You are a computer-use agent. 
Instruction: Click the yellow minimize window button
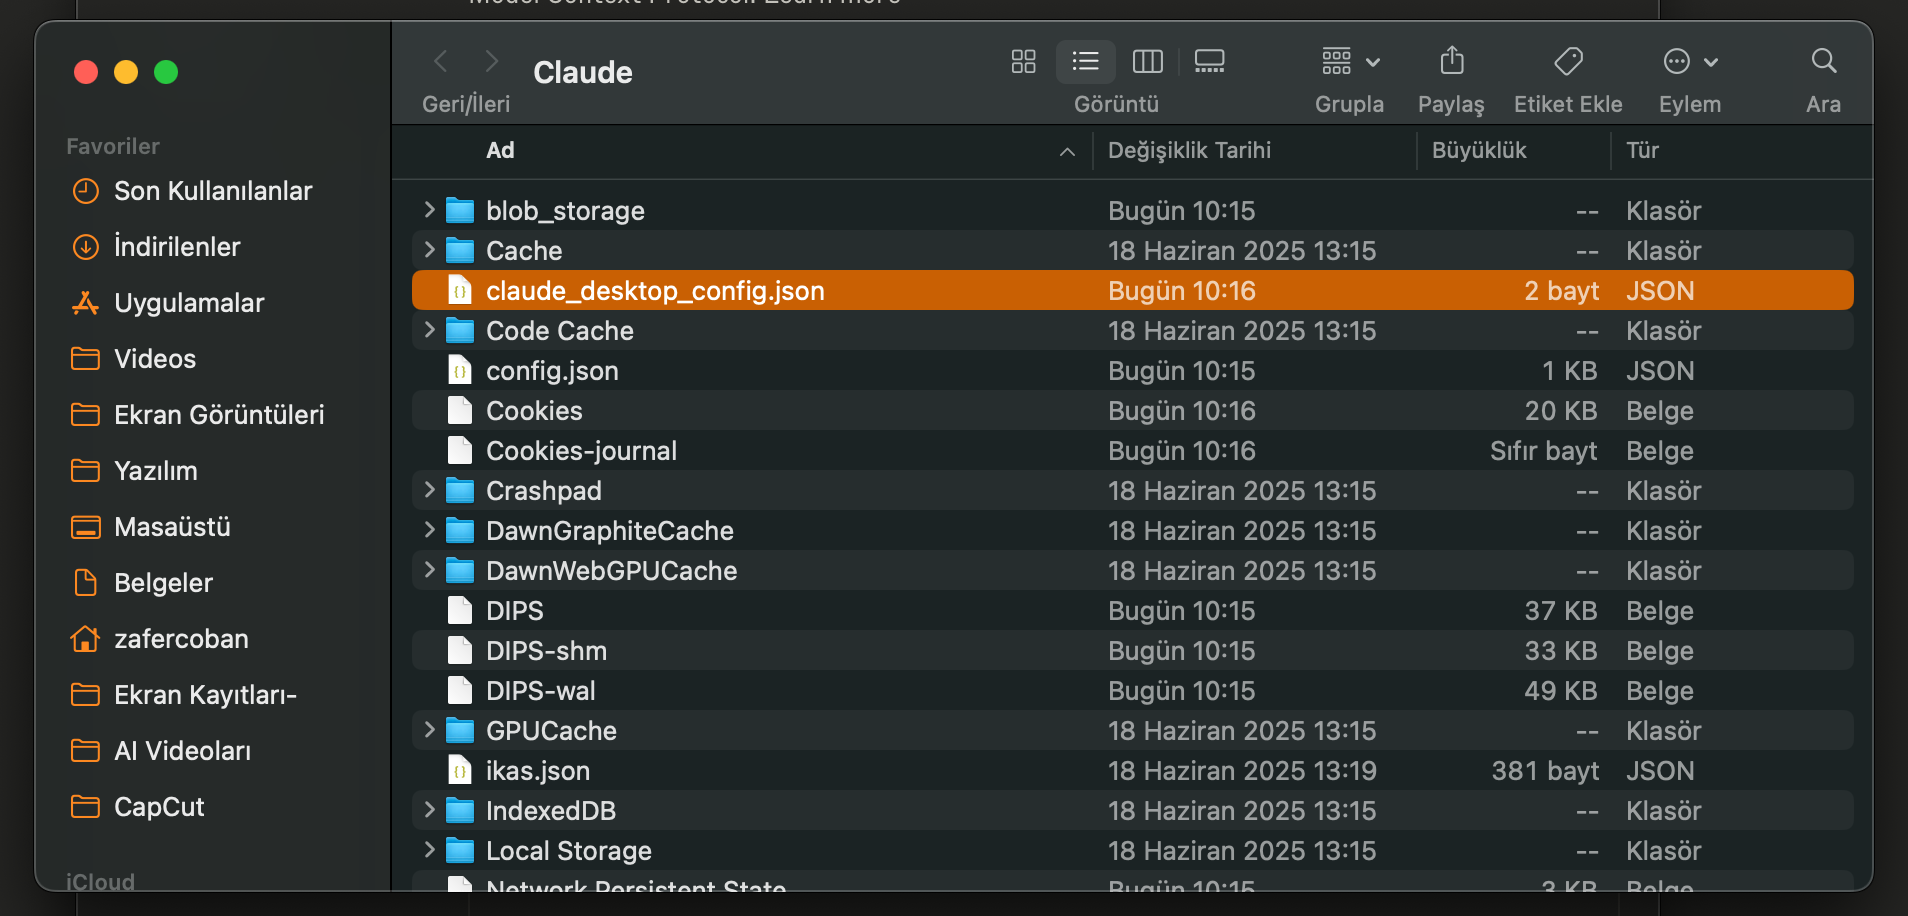pyautogui.click(x=126, y=72)
